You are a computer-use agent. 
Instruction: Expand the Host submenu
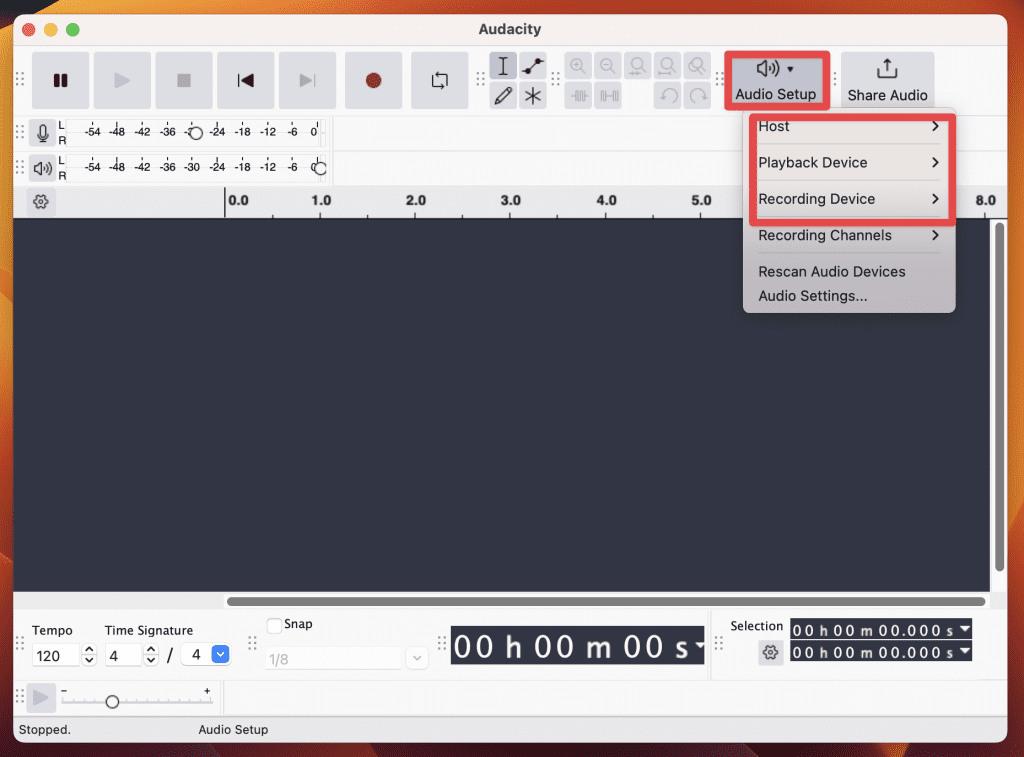tap(849, 127)
